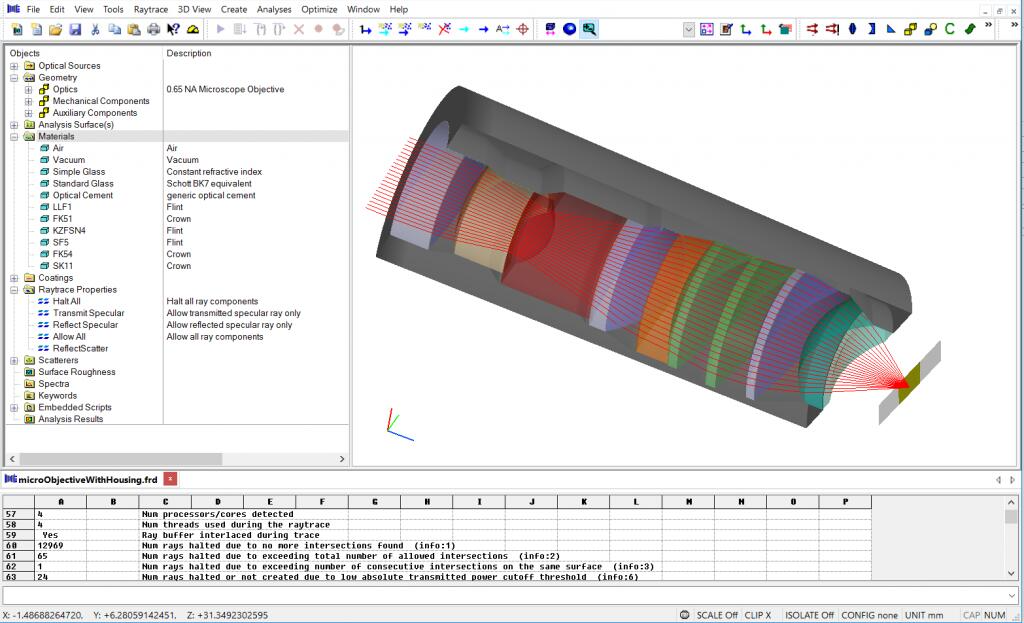Click the blue triangle prism toolbar icon
The image size is (1024, 623).
pos(891,29)
